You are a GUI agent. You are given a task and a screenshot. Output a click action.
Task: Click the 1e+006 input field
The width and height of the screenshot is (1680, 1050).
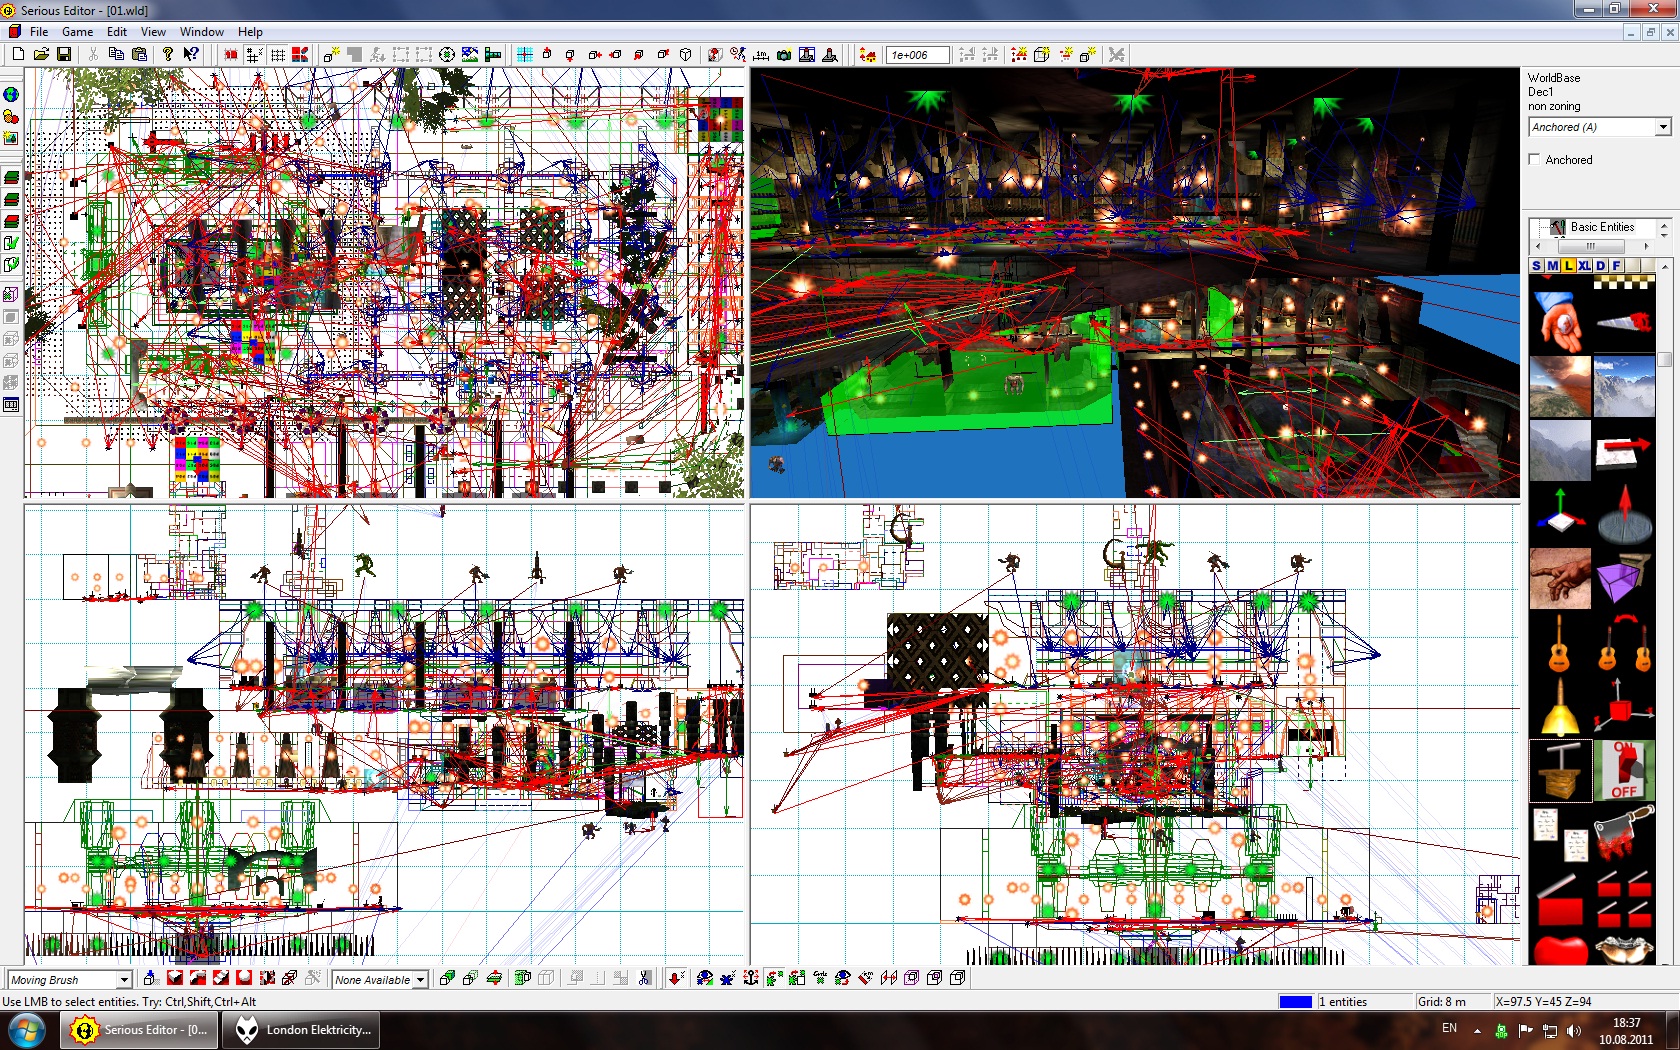pos(918,55)
